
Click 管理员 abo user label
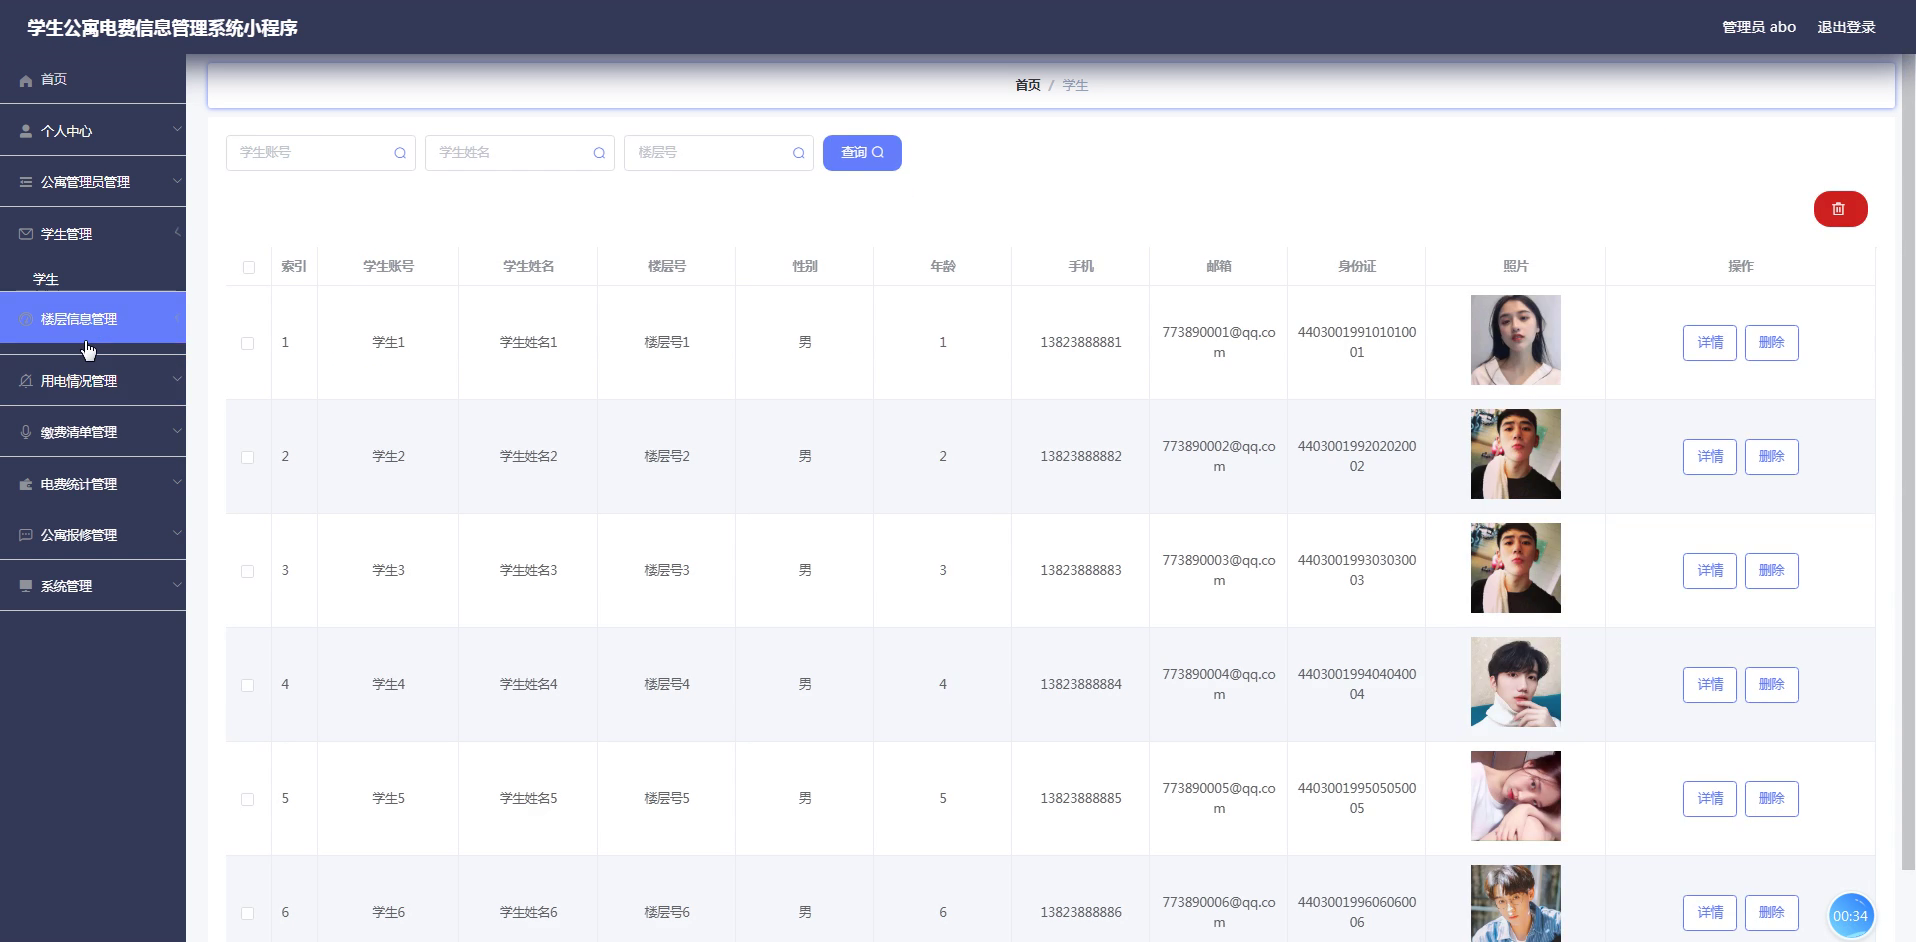pyautogui.click(x=1759, y=27)
